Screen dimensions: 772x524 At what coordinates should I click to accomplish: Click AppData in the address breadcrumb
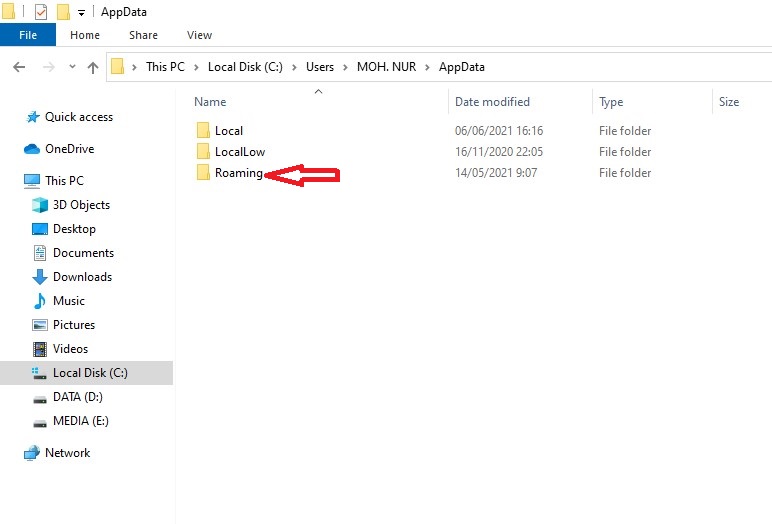(462, 66)
